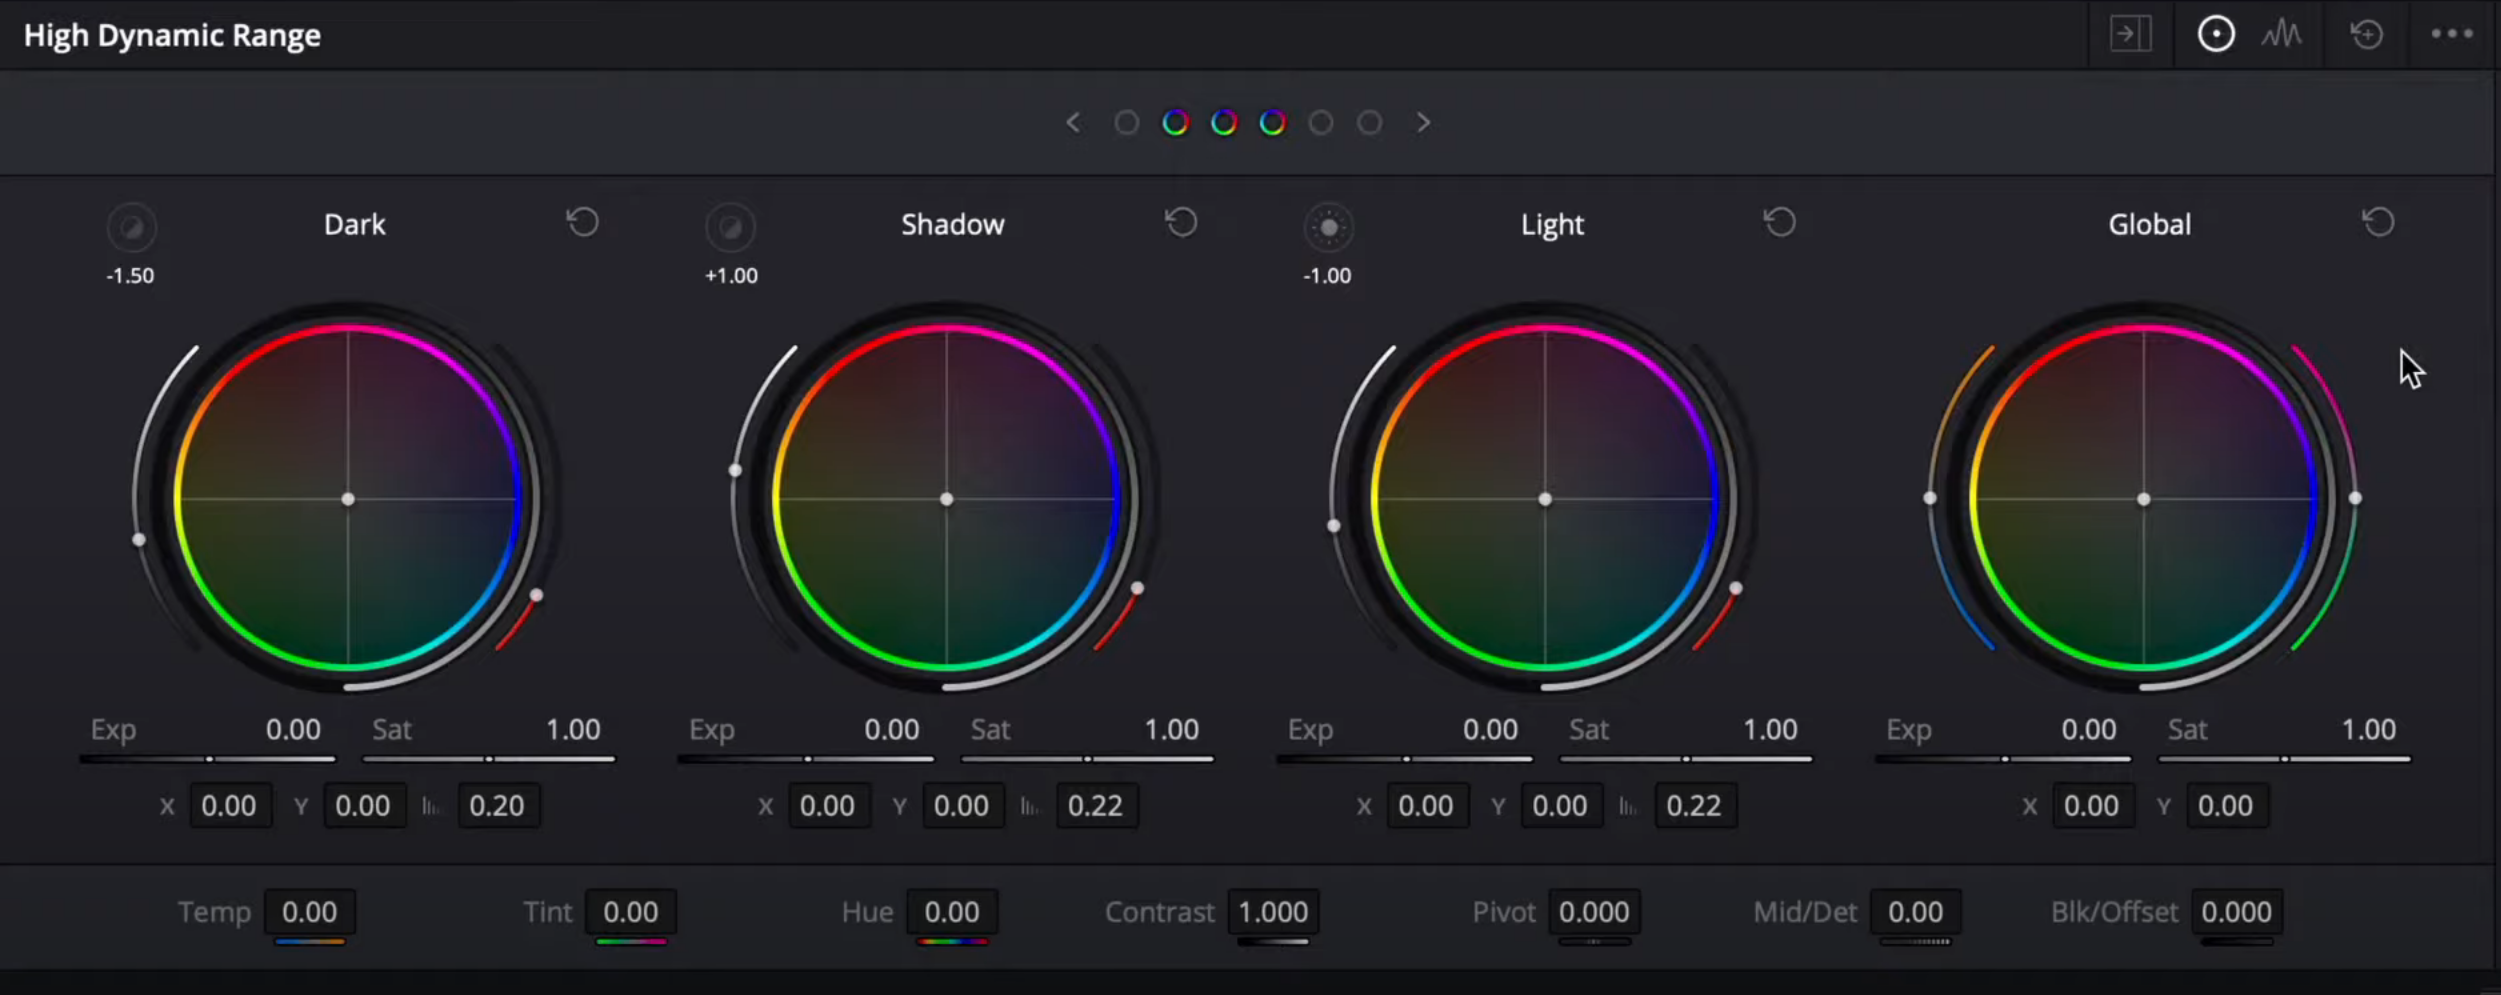Image resolution: width=2501 pixels, height=995 pixels.
Task: Click the Hue value field
Action: click(x=952, y=912)
